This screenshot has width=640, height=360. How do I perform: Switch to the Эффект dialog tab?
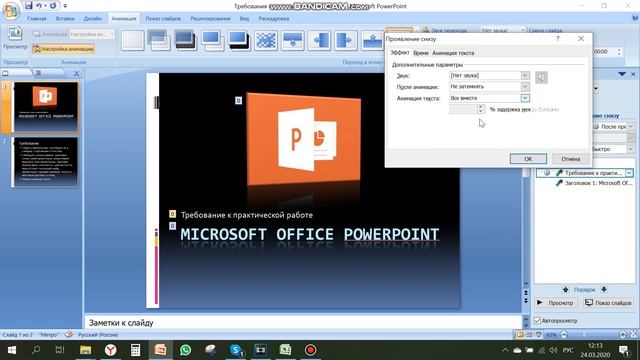(400, 53)
